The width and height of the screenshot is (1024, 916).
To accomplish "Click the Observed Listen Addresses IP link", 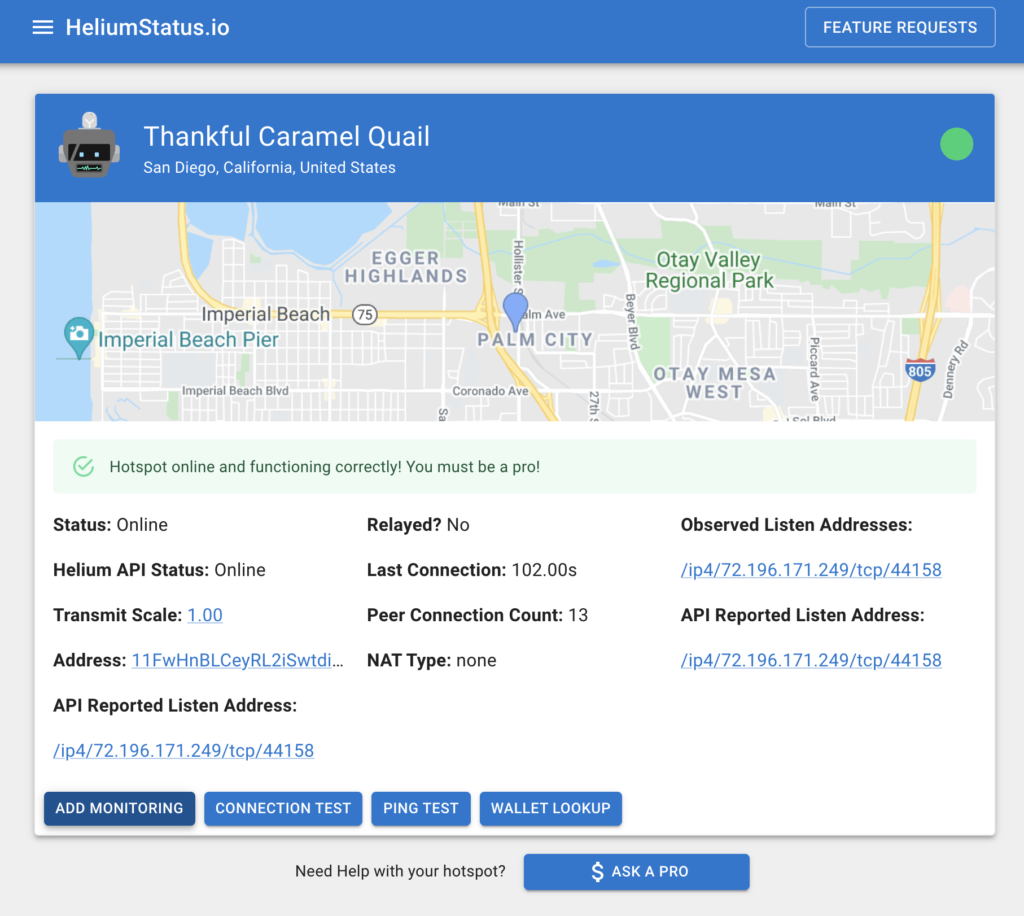I will point(811,570).
